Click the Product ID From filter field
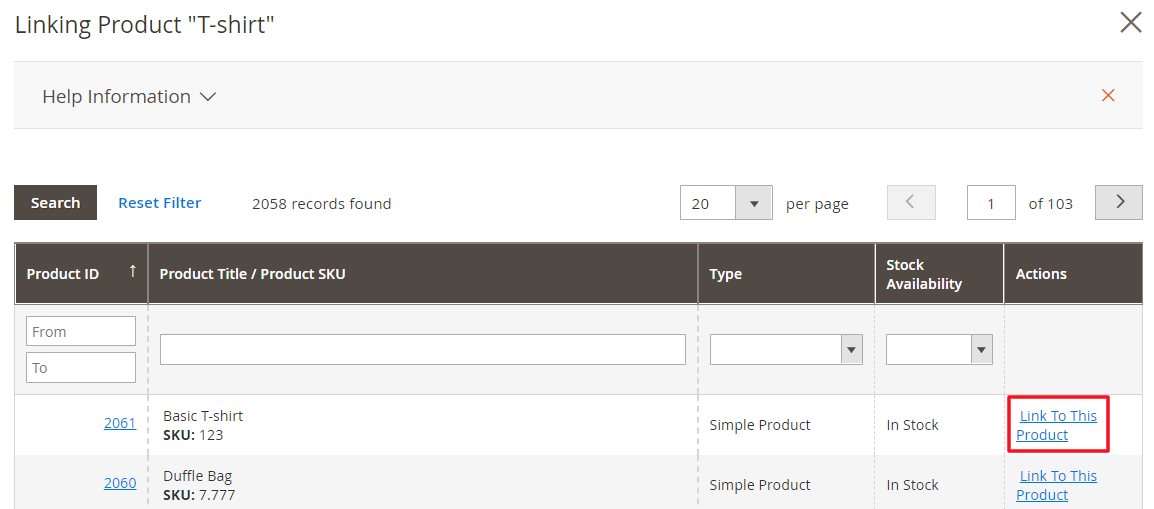 [81, 332]
